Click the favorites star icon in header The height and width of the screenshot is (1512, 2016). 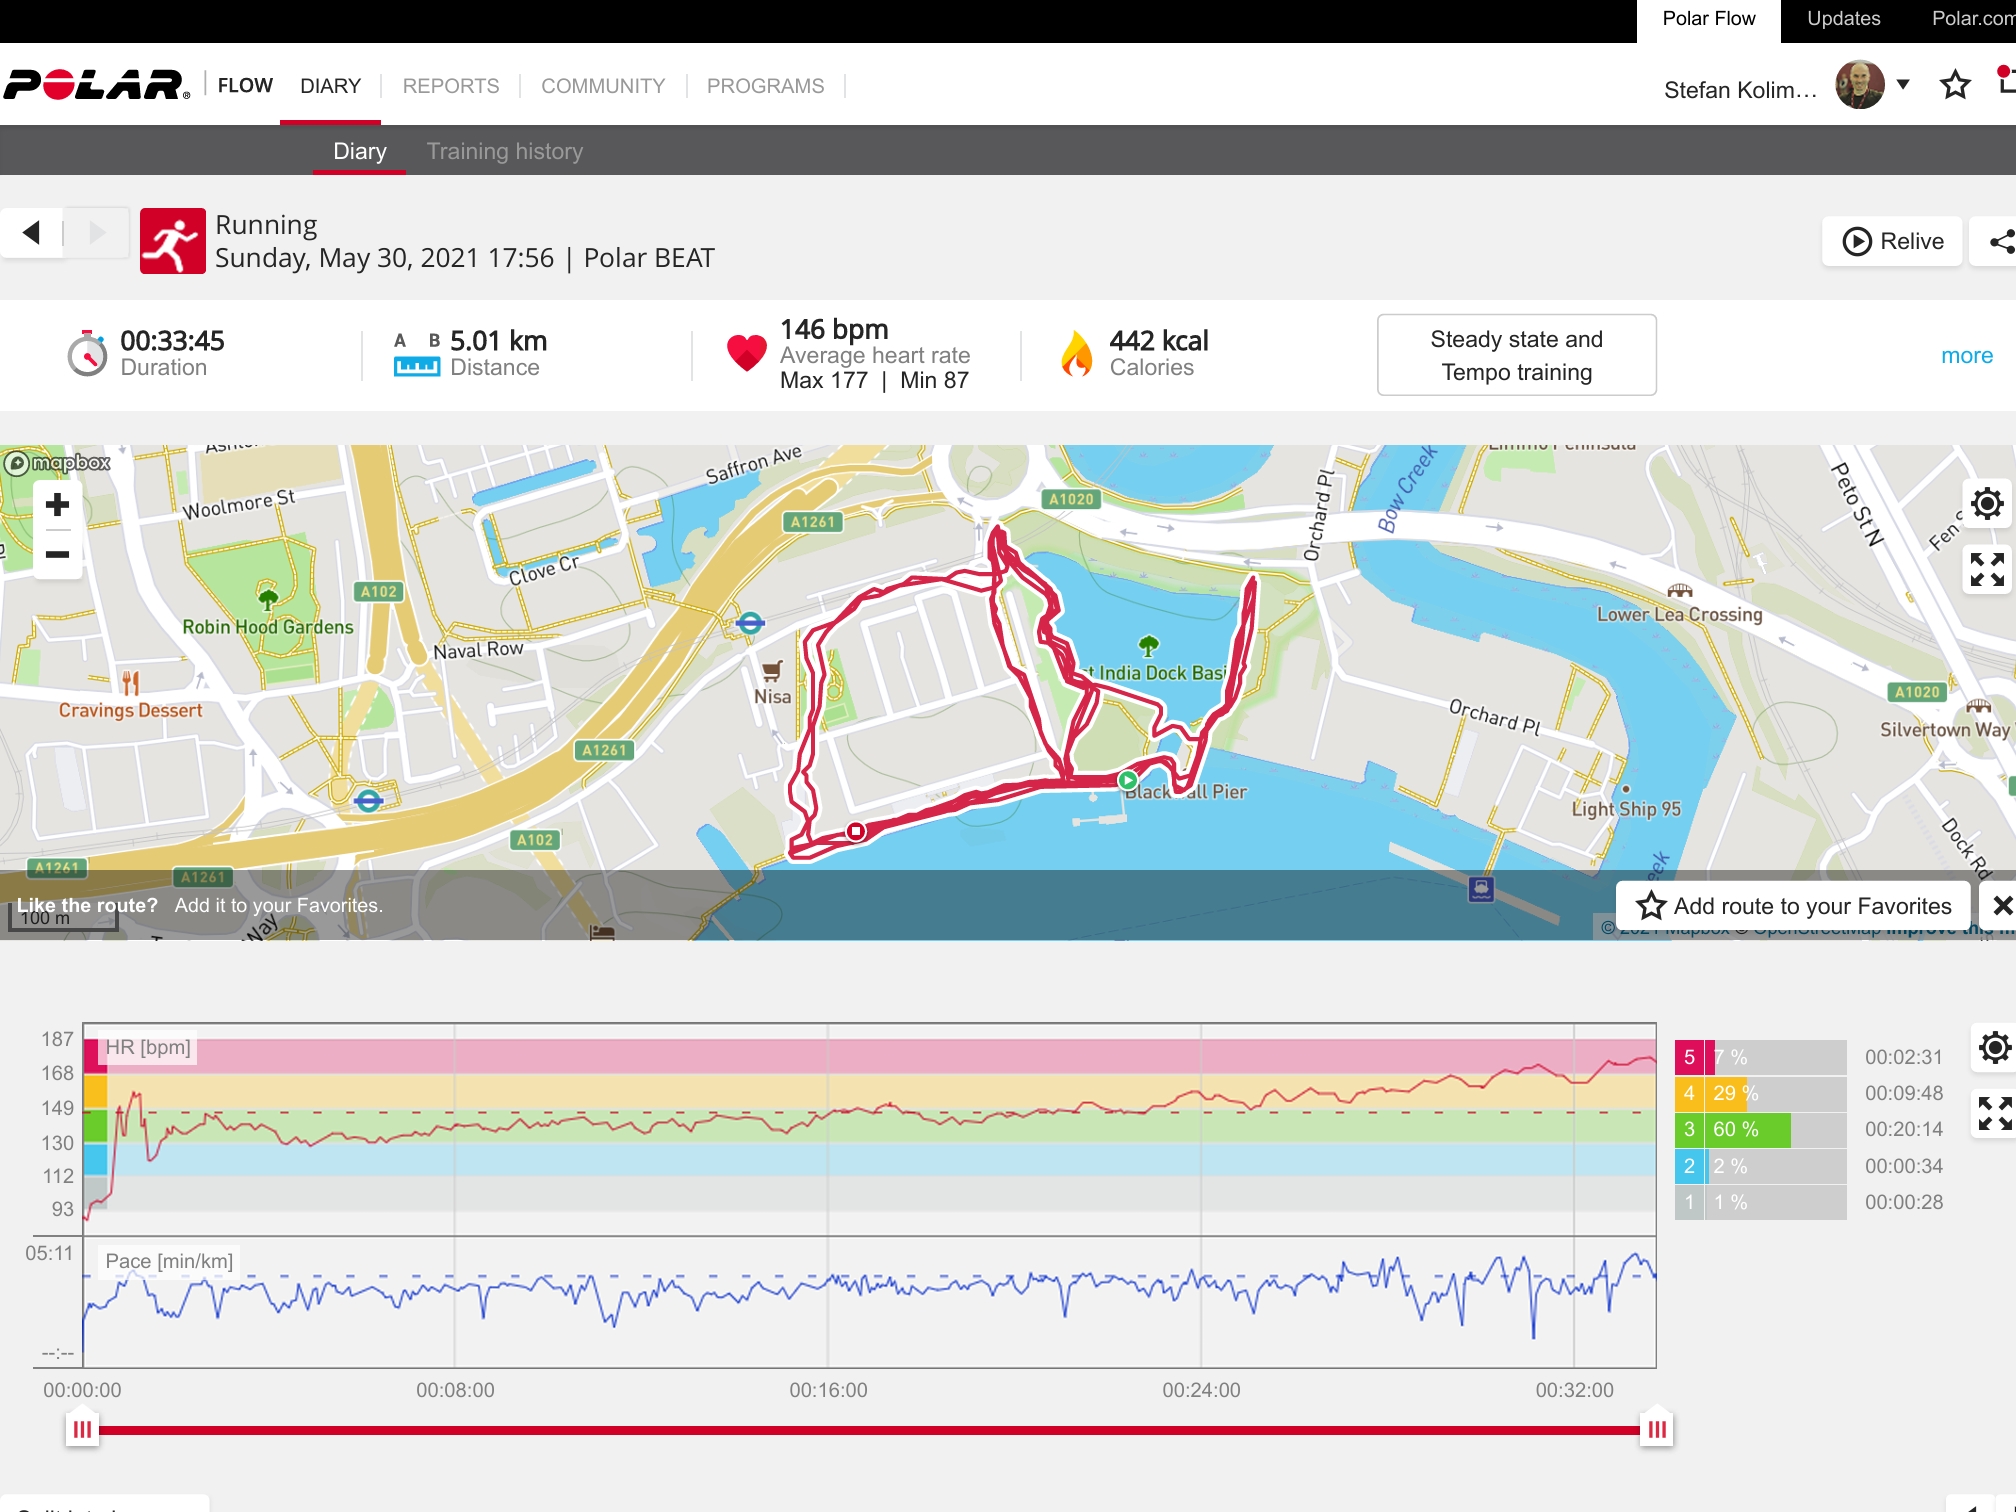coord(1955,85)
